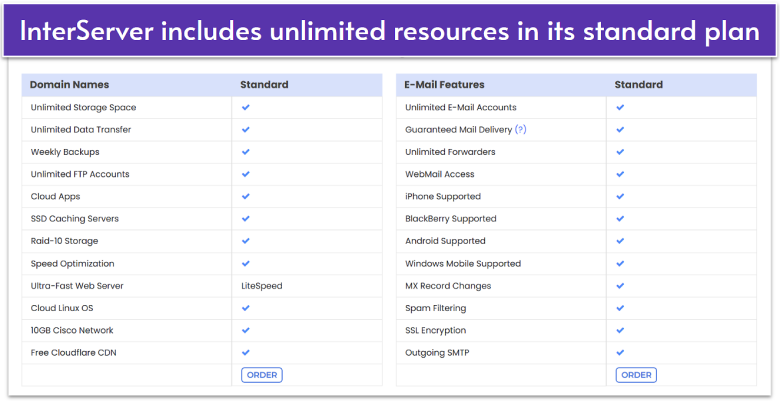Select the Unlimited FTP Accounts label
This screenshot has width=780, height=401.
tap(80, 174)
